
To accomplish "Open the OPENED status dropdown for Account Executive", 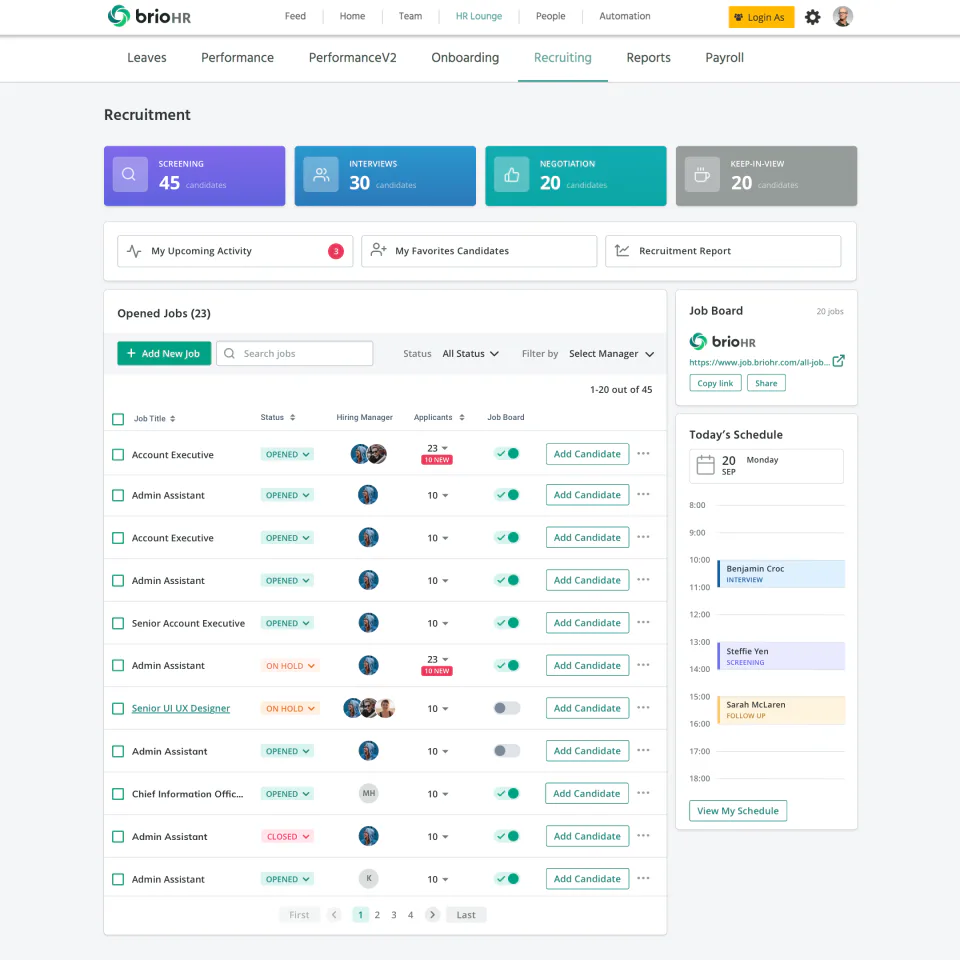I will pos(289,453).
